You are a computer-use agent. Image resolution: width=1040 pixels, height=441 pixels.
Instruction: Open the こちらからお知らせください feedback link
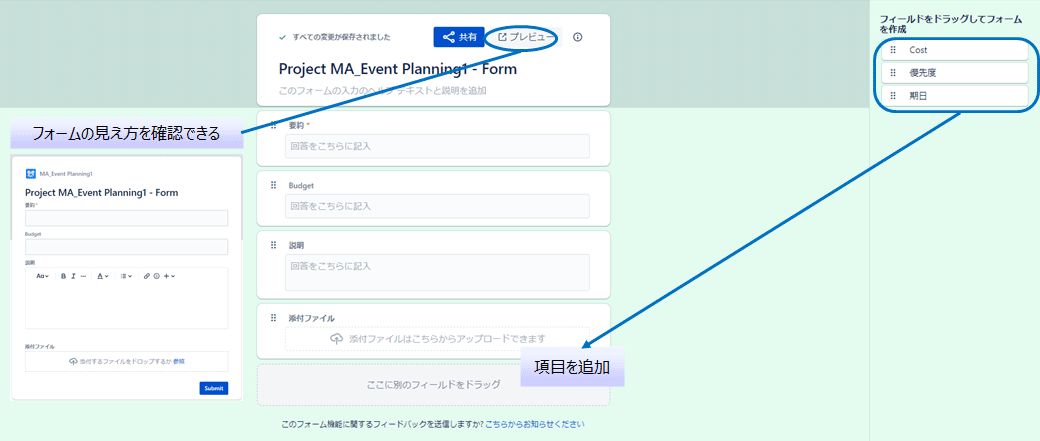point(534,424)
